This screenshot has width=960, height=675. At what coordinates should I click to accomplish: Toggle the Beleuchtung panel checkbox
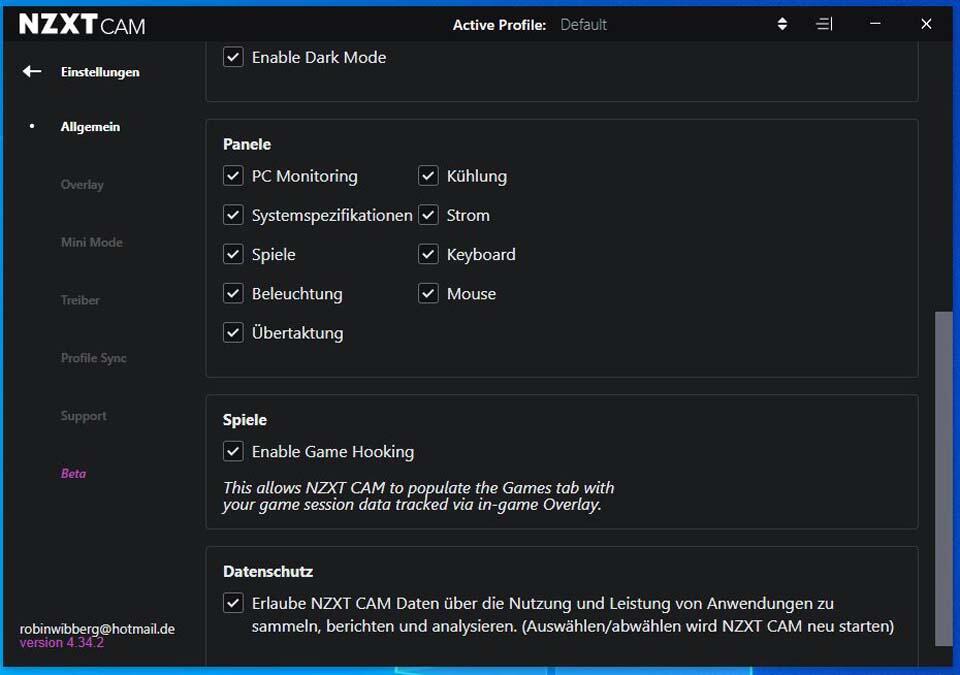(233, 293)
